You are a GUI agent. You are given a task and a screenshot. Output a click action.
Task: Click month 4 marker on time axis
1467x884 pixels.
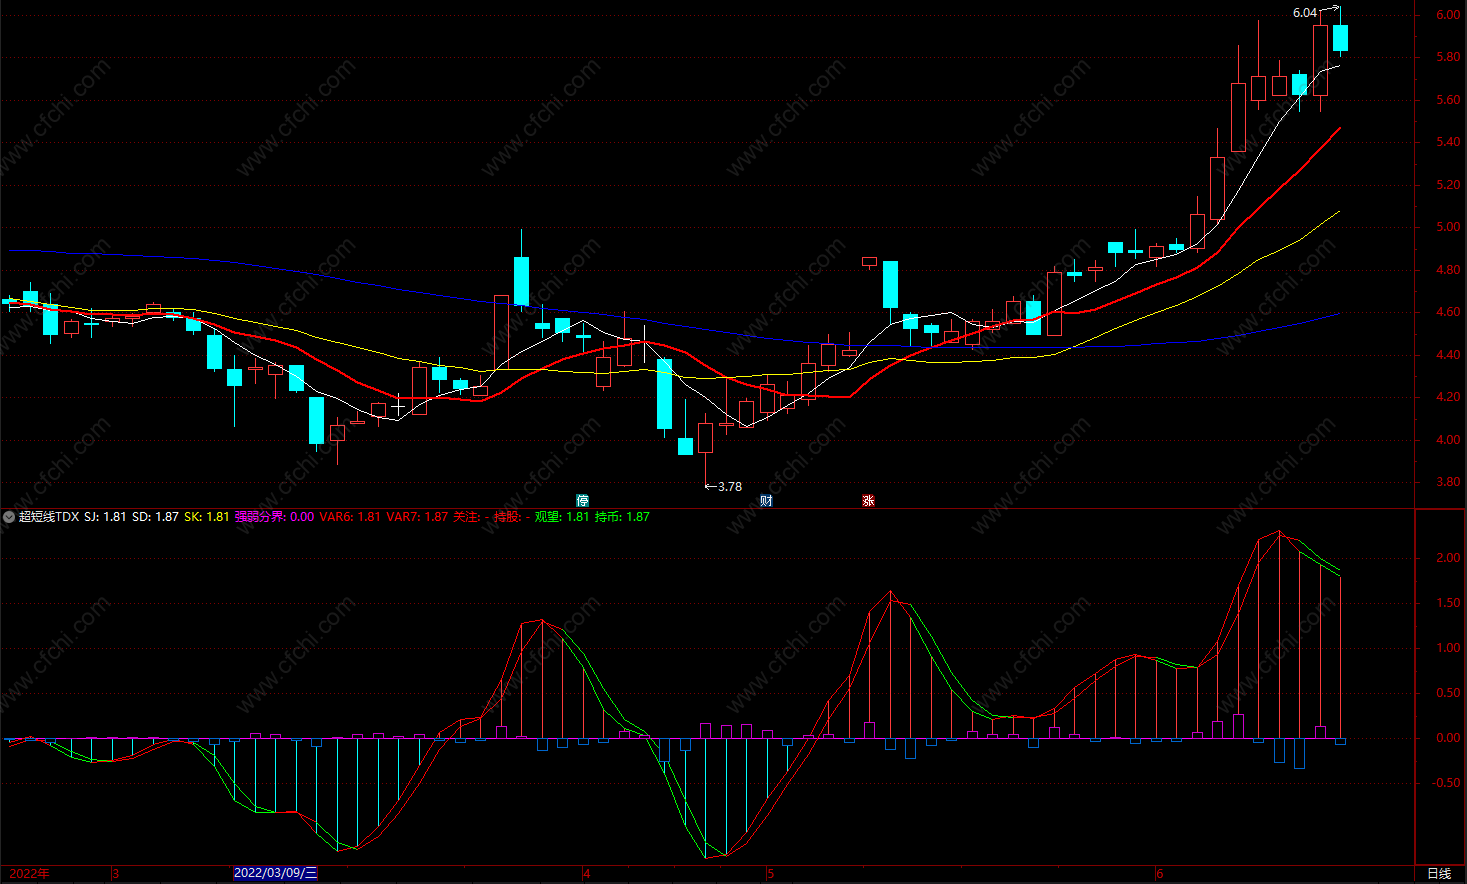pos(587,873)
